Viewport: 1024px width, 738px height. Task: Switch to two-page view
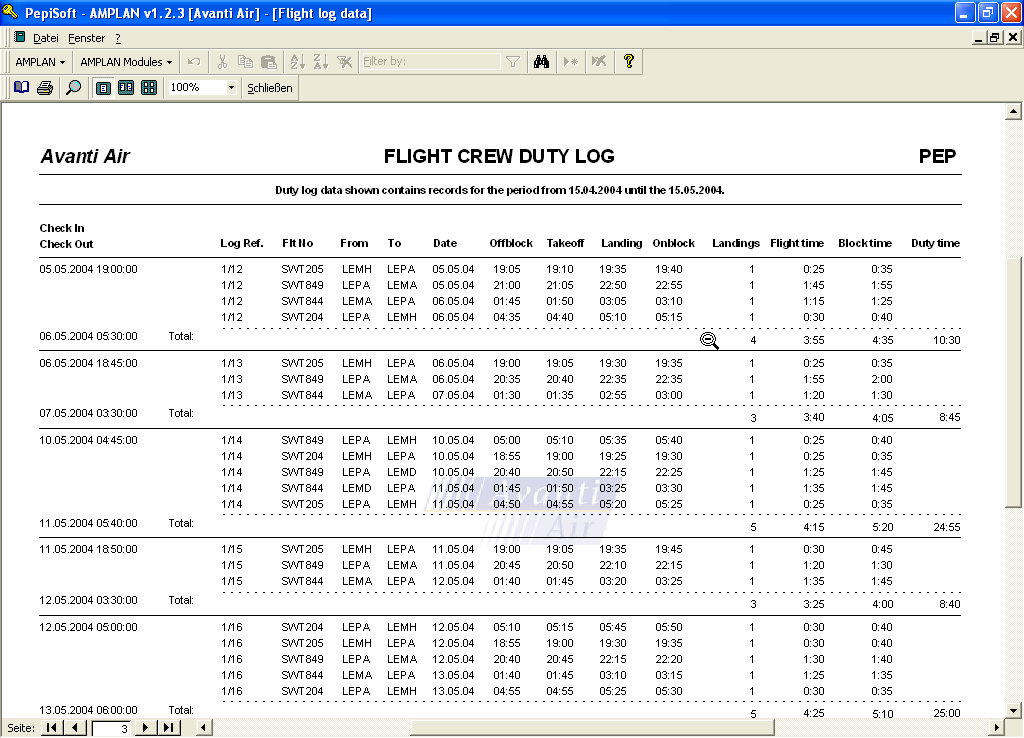point(126,88)
